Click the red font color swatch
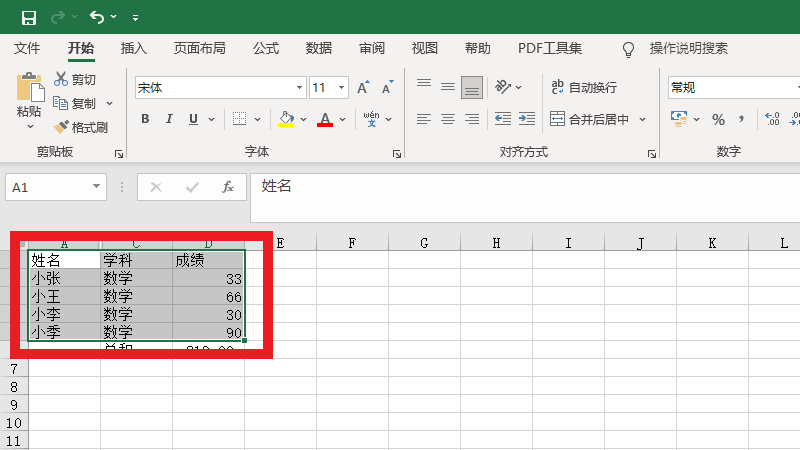800x450 pixels. pyautogui.click(x=325, y=119)
